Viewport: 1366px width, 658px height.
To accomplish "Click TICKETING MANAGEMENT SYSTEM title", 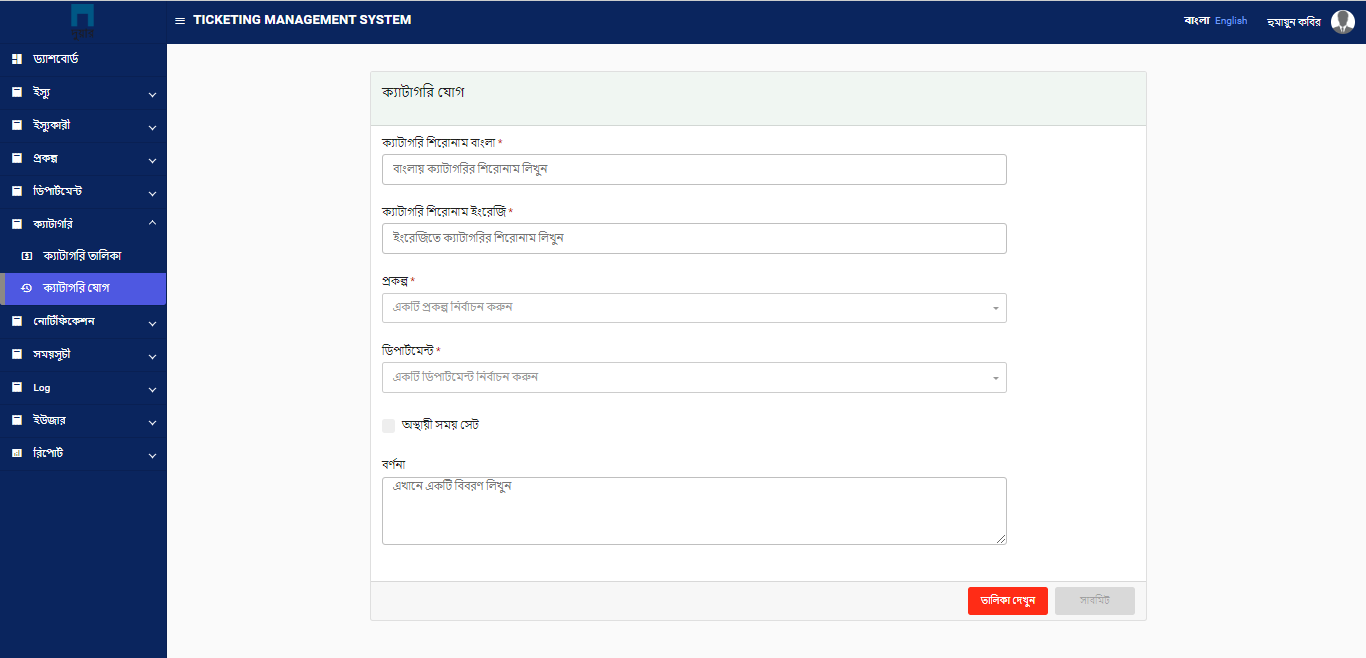I will click(x=302, y=20).
